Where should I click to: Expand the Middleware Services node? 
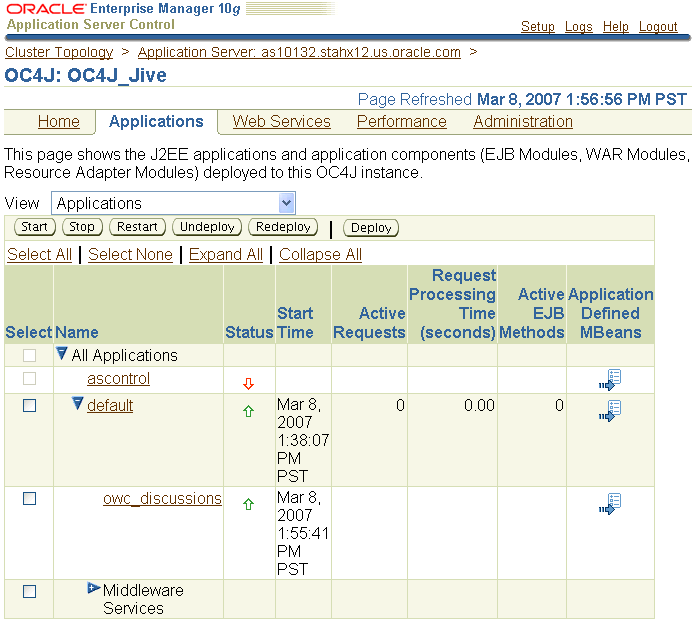(94, 588)
